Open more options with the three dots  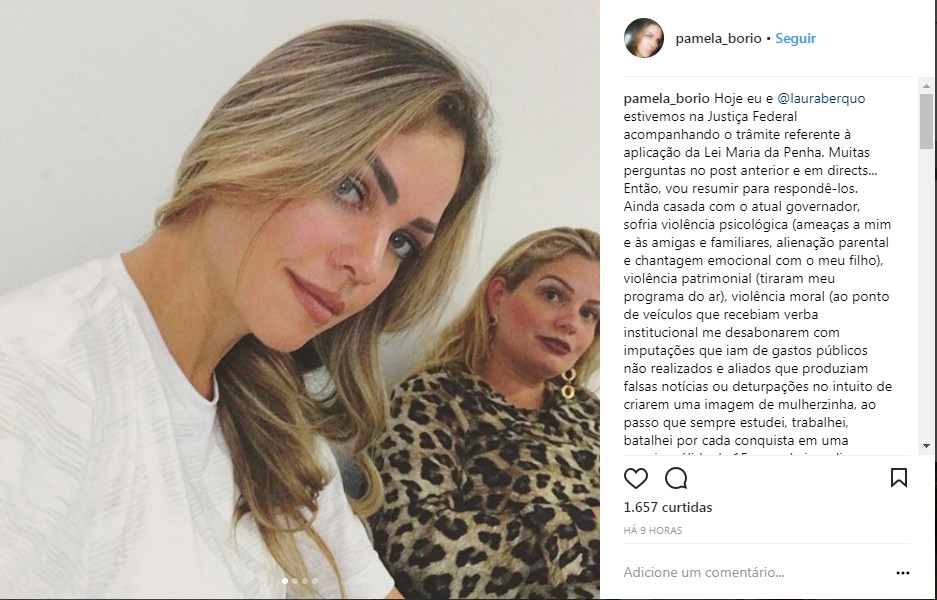tap(903, 573)
